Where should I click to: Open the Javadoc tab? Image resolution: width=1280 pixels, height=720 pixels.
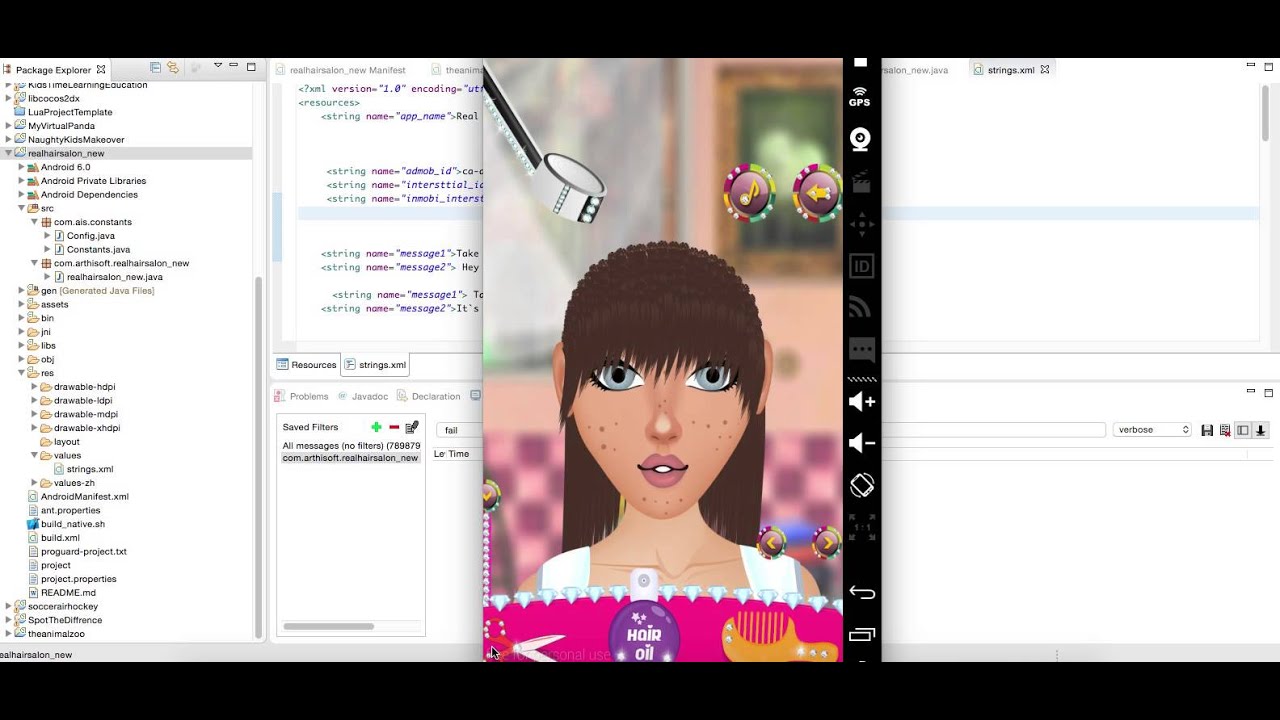362,396
